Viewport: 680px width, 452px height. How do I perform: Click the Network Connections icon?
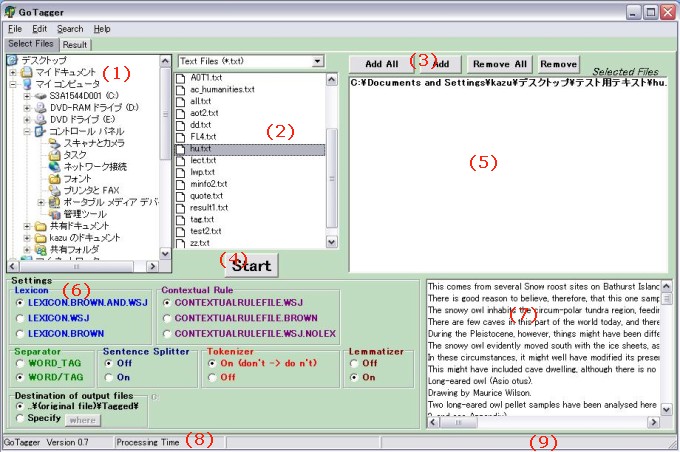(x=55, y=167)
